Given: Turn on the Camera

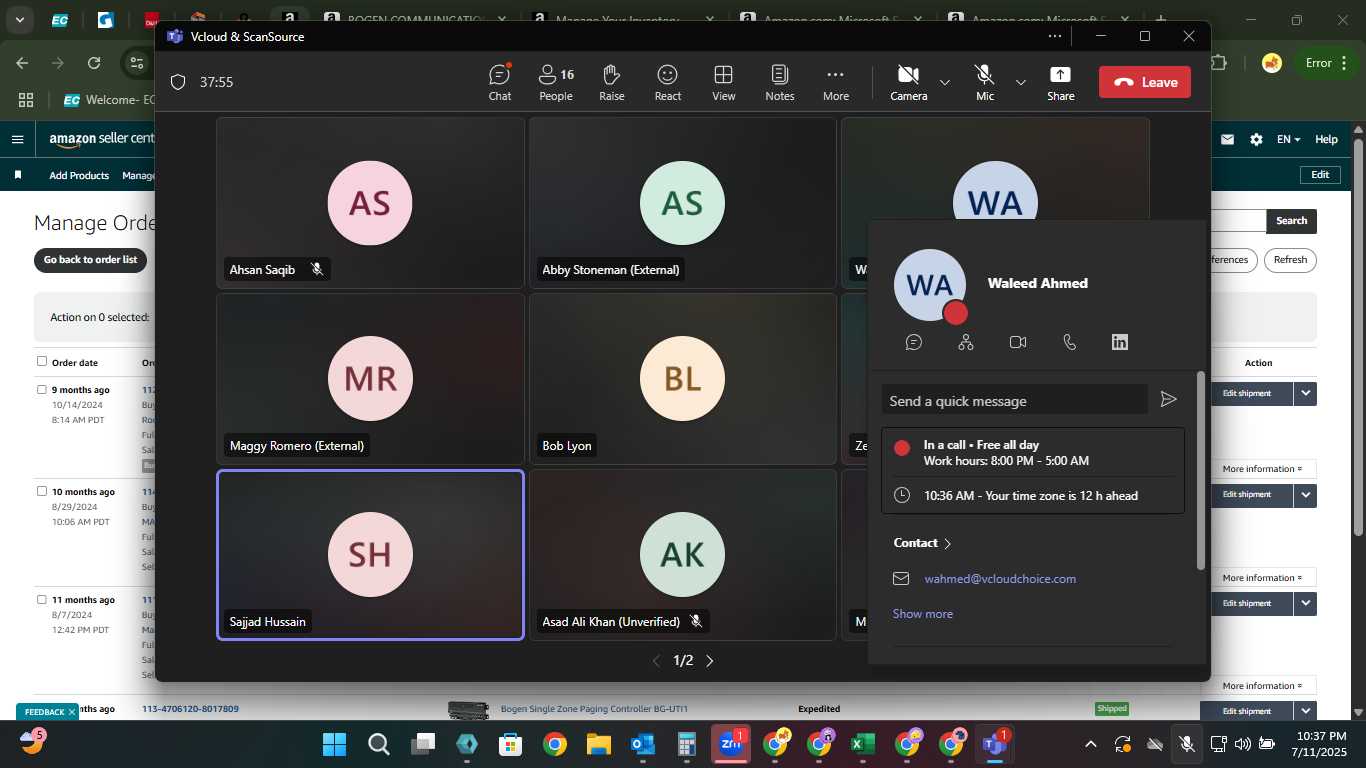Looking at the screenshot, I should click(x=908, y=82).
